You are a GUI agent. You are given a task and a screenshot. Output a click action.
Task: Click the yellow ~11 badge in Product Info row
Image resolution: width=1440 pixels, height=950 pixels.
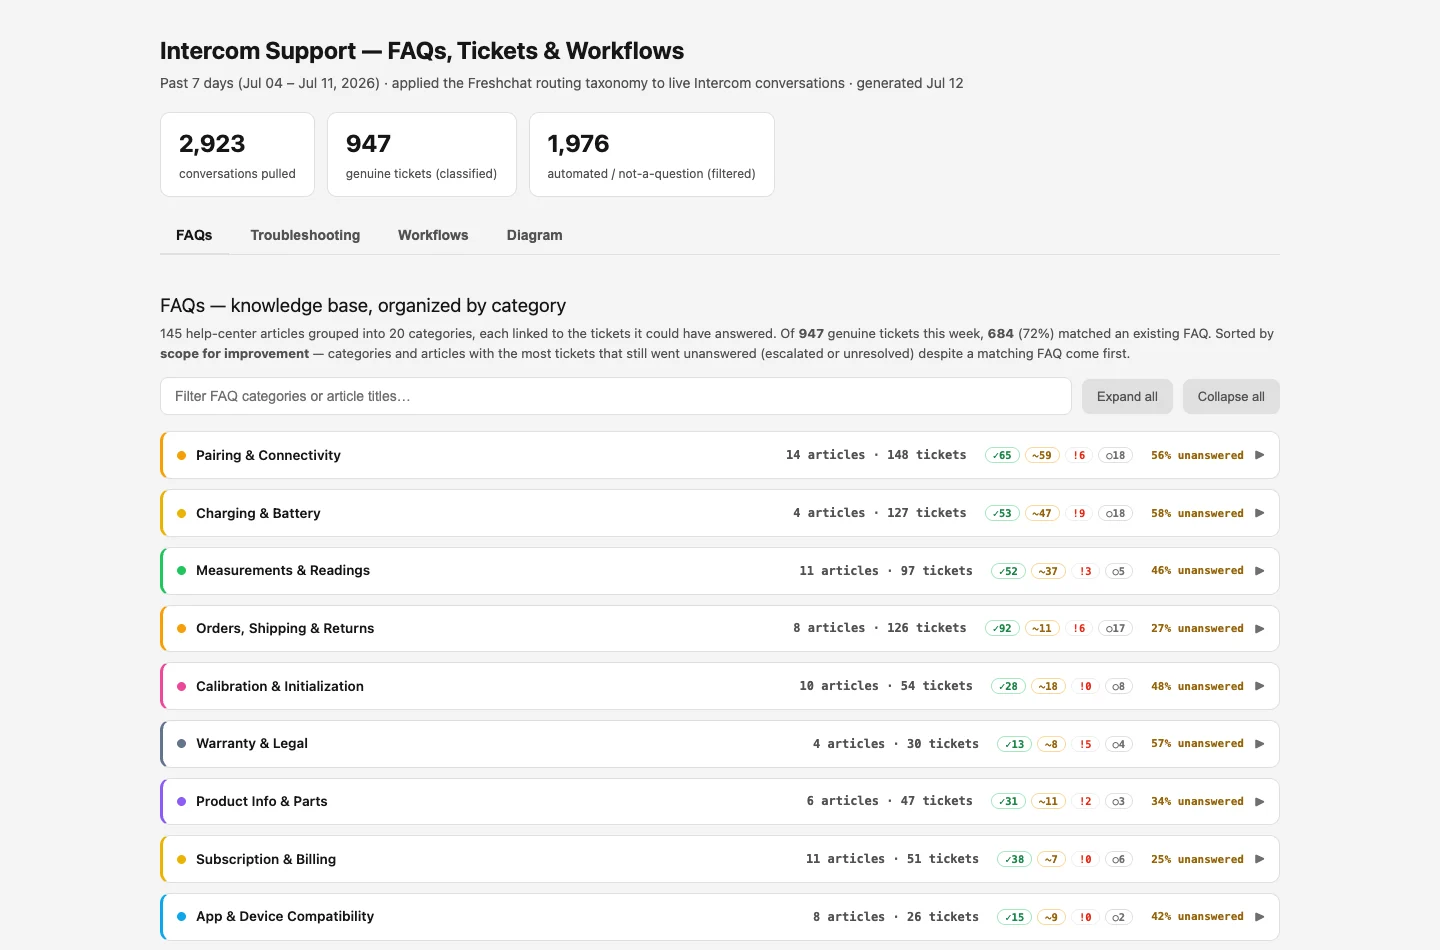pyautogui.click(x=1048, y=802)
